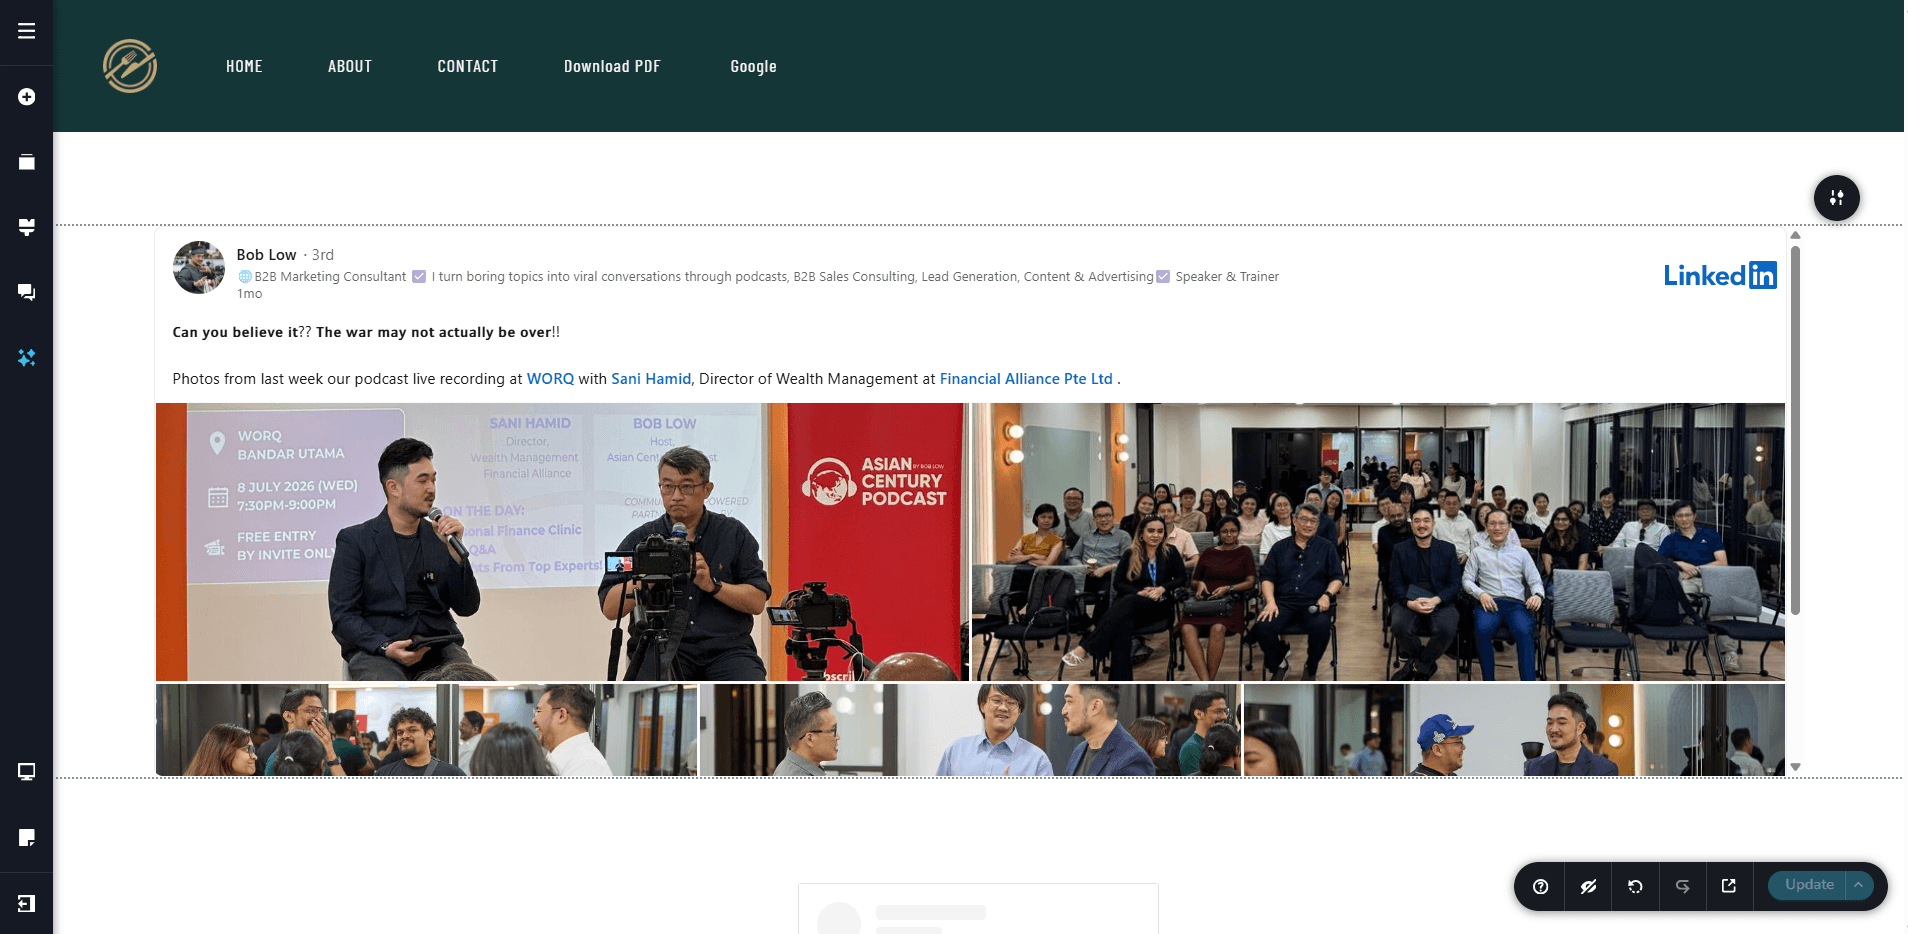Viewport: 1908px width, 934px height.
Task: Click the '1mo' post timestamp
Action: (x=249, y=294)
